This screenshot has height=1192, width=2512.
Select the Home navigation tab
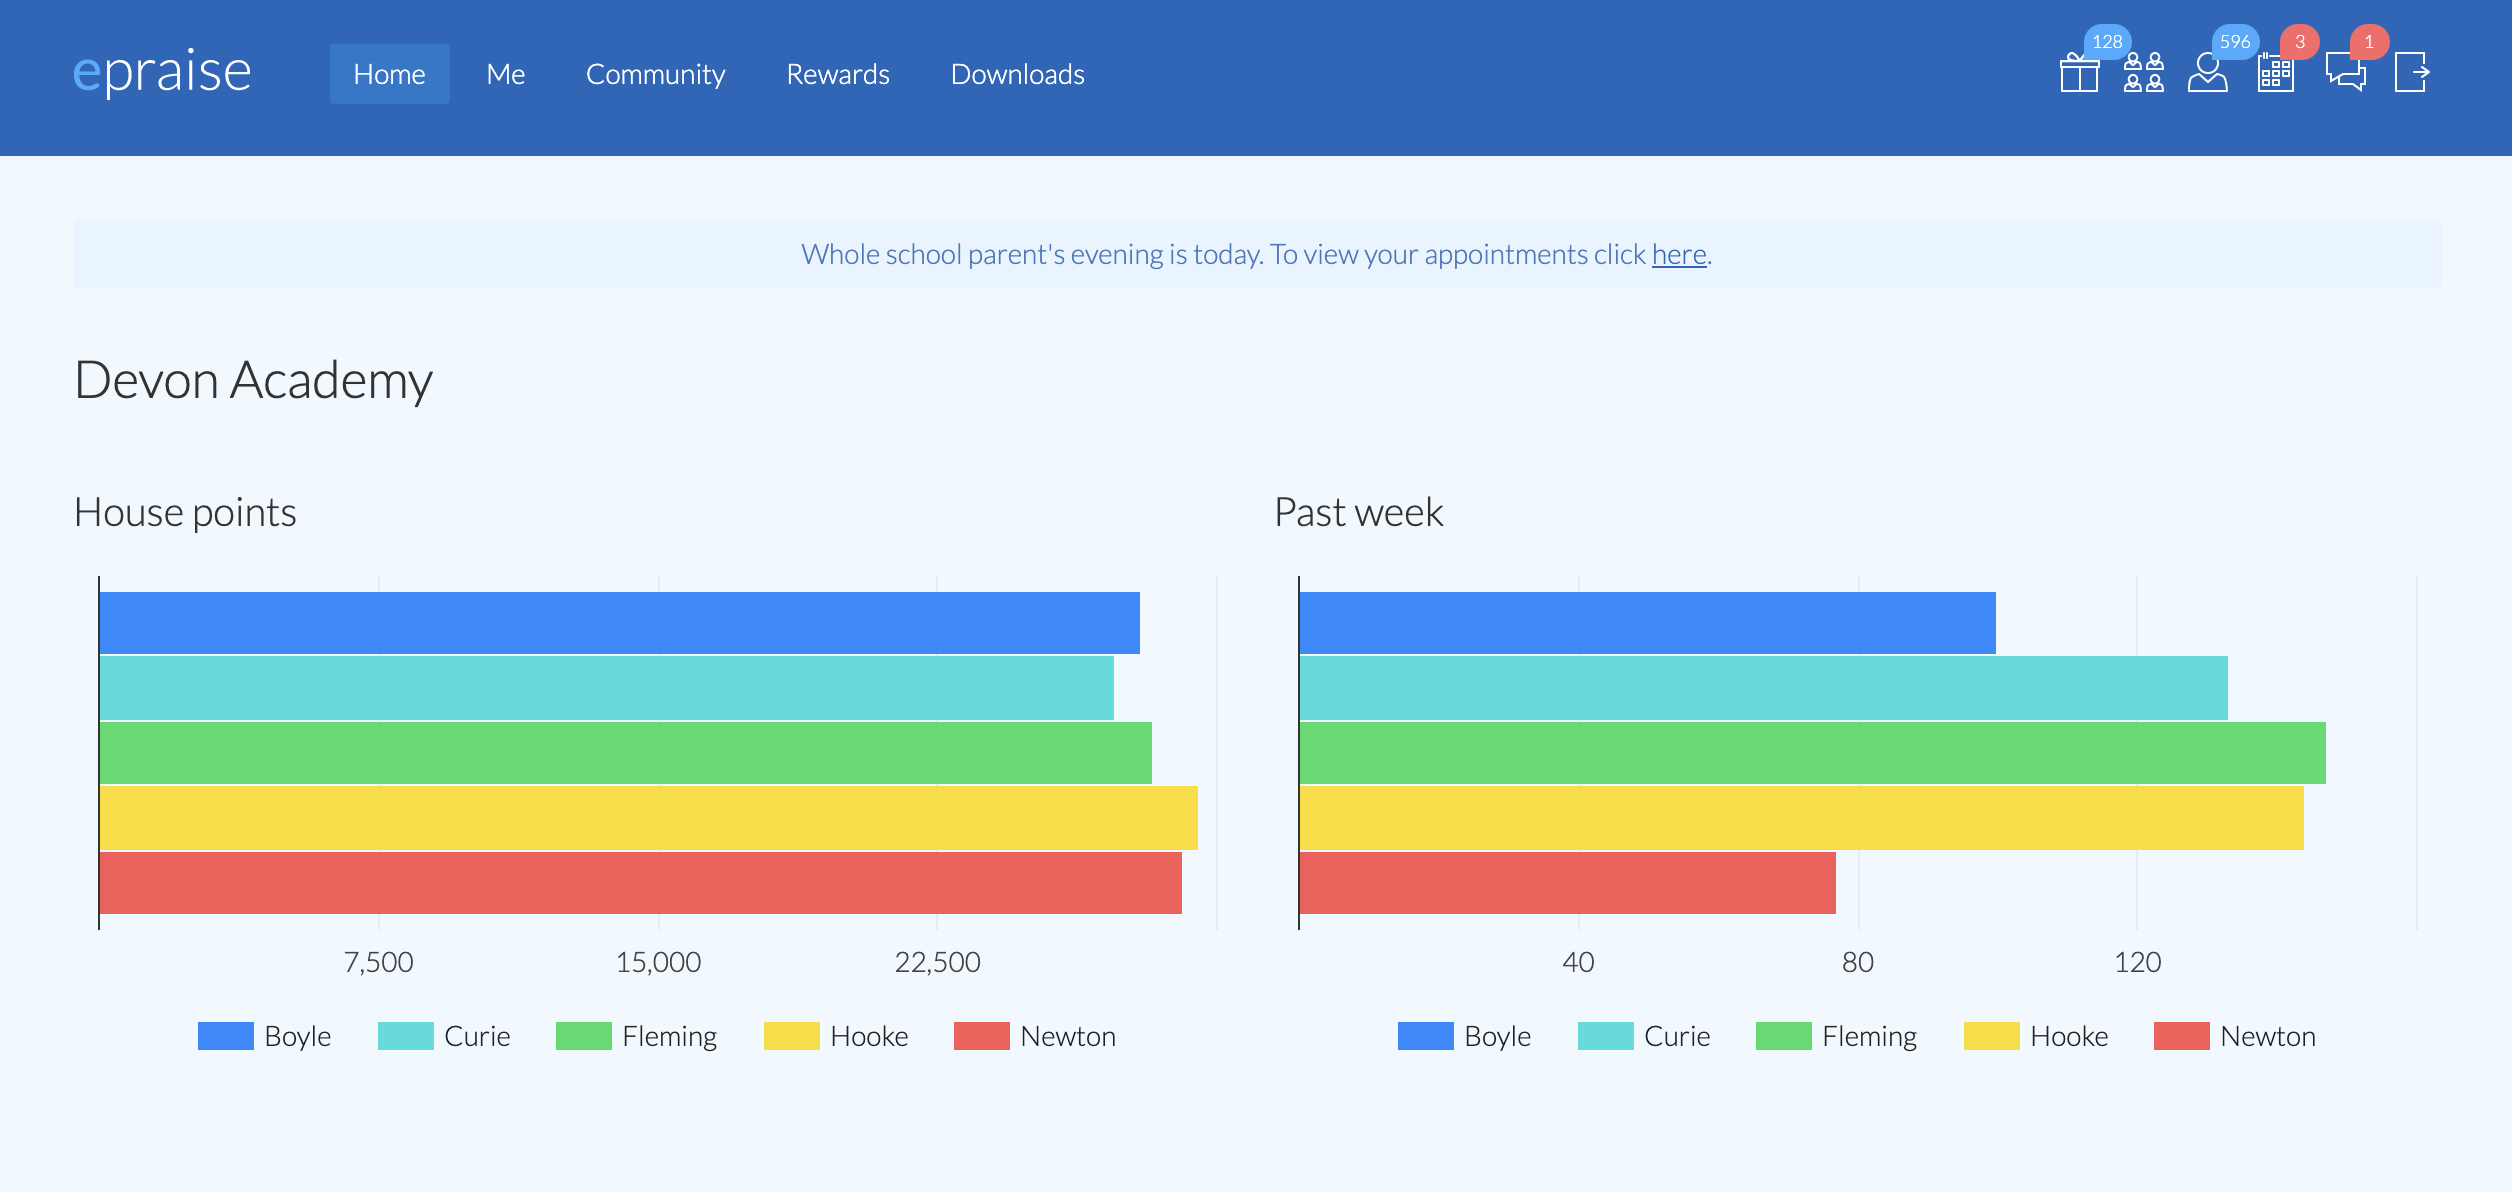(x=390, y=73)
